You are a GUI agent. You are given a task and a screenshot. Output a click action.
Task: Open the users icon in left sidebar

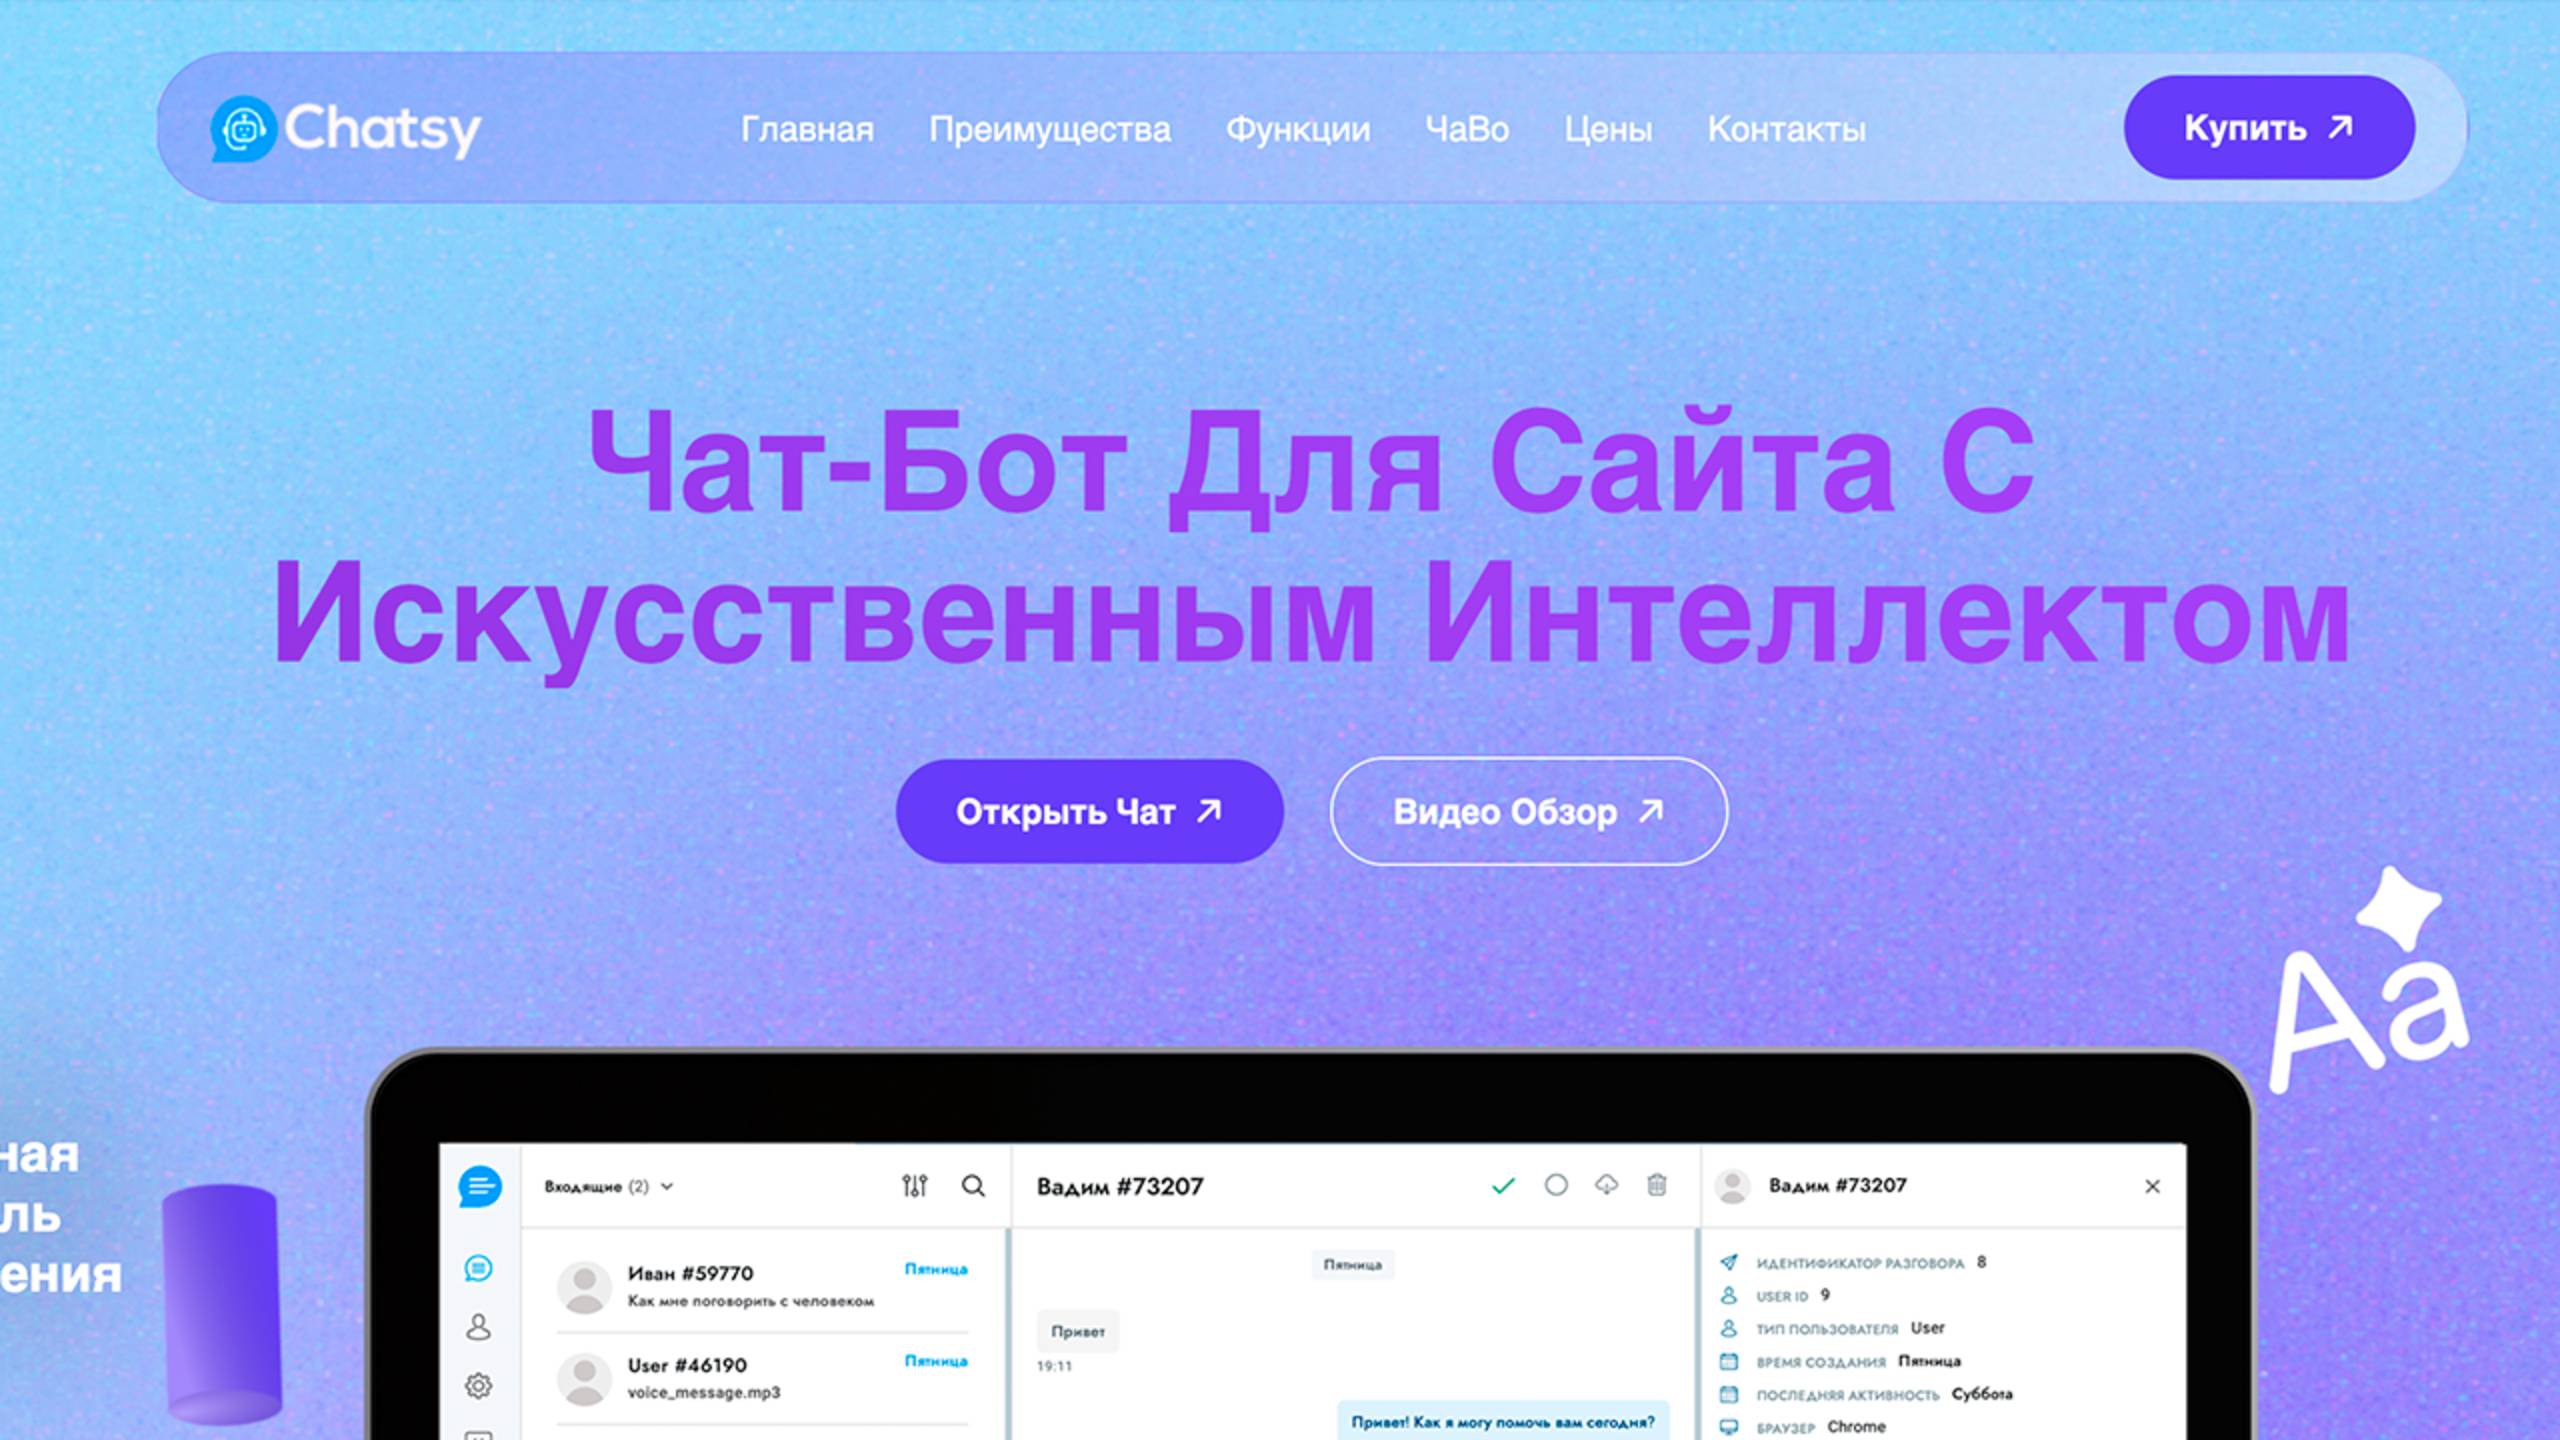[x=478, y=1327]
